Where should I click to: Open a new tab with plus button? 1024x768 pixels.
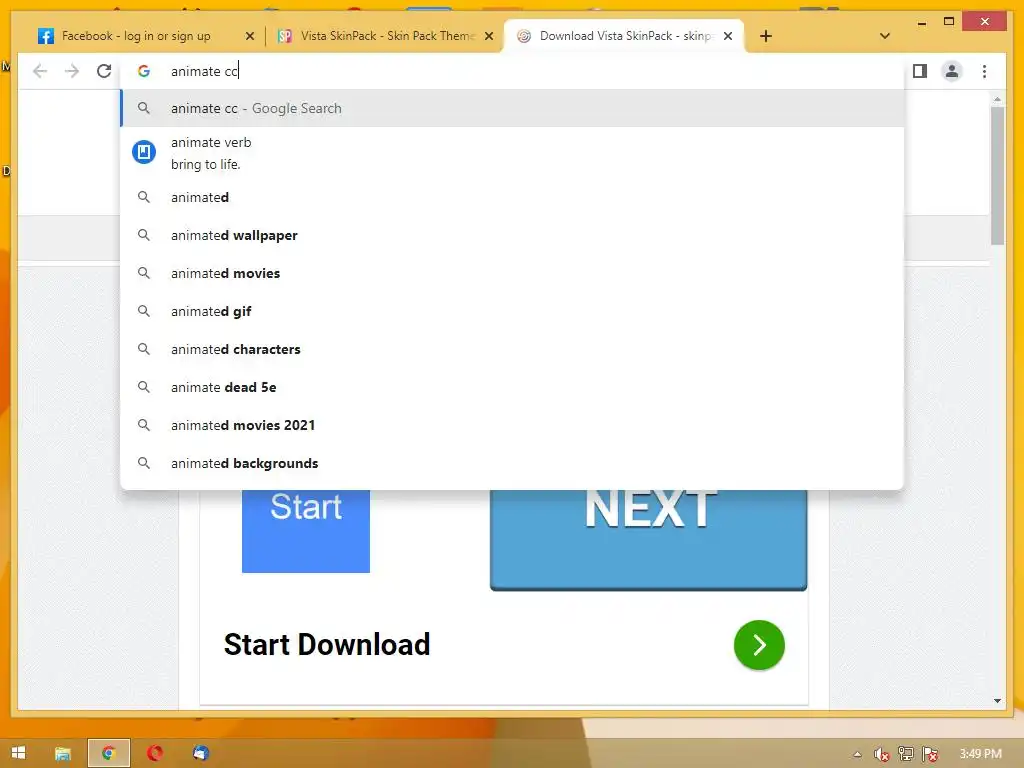click(x=766, y=36)
